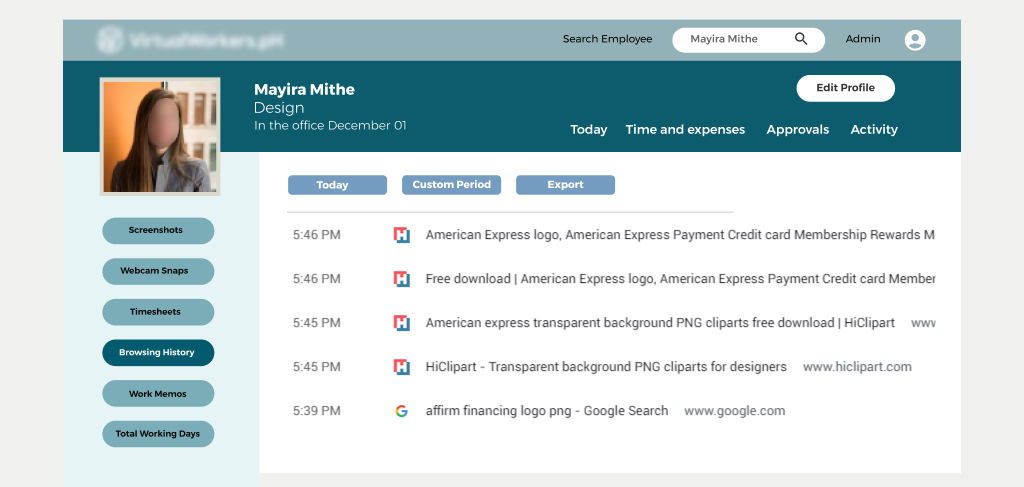Open the admin user avatar icon
Viewport: 1024px width, 487px height.
click(x=914, y=40)
